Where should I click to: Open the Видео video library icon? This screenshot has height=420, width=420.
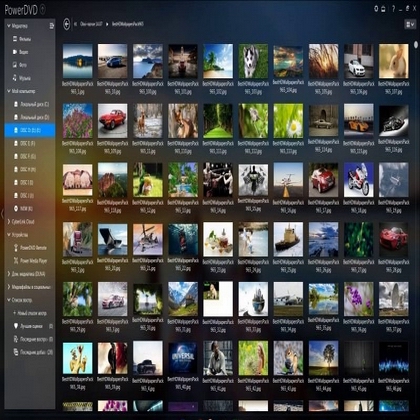pos(15,52)
